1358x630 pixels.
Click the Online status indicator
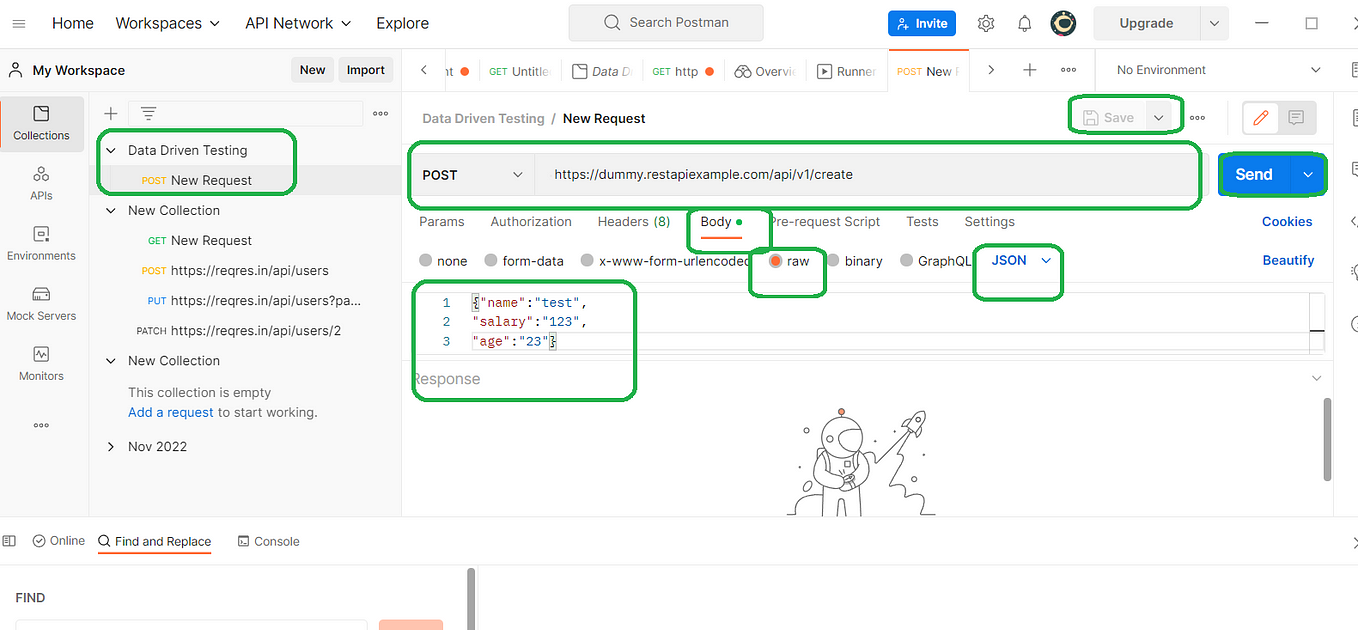click(59, 541)
